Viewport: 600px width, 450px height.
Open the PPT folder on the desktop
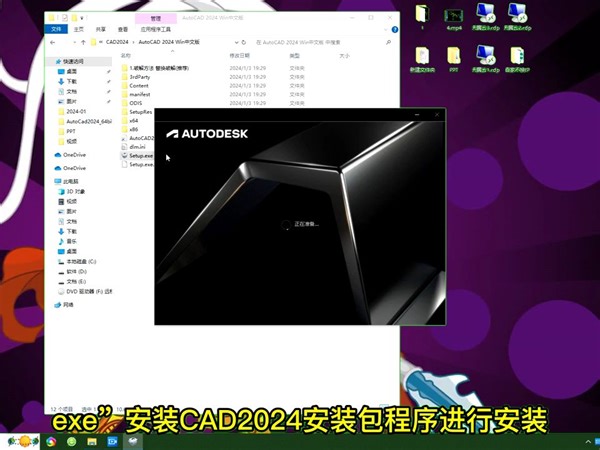click(454, 59)
